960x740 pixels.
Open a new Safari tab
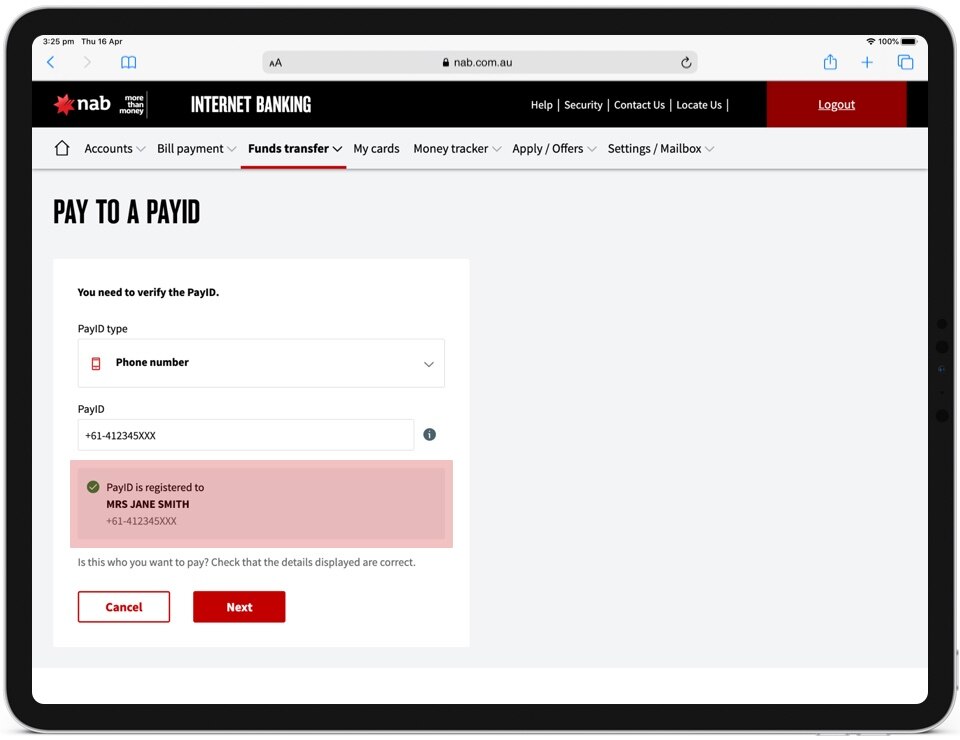[x=867, y=62]
